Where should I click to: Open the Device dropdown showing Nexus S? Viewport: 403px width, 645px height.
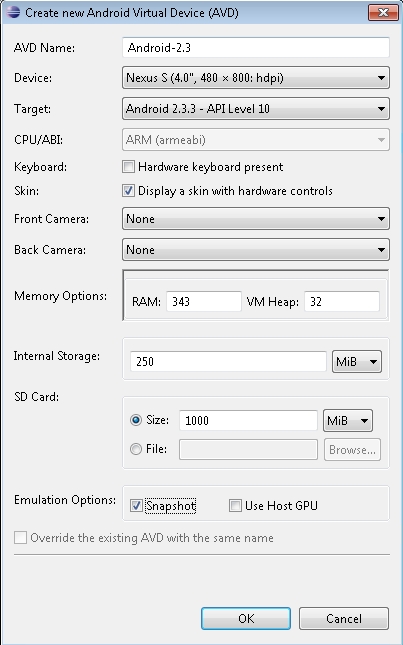pyautogui.click(x=256, y=78)
